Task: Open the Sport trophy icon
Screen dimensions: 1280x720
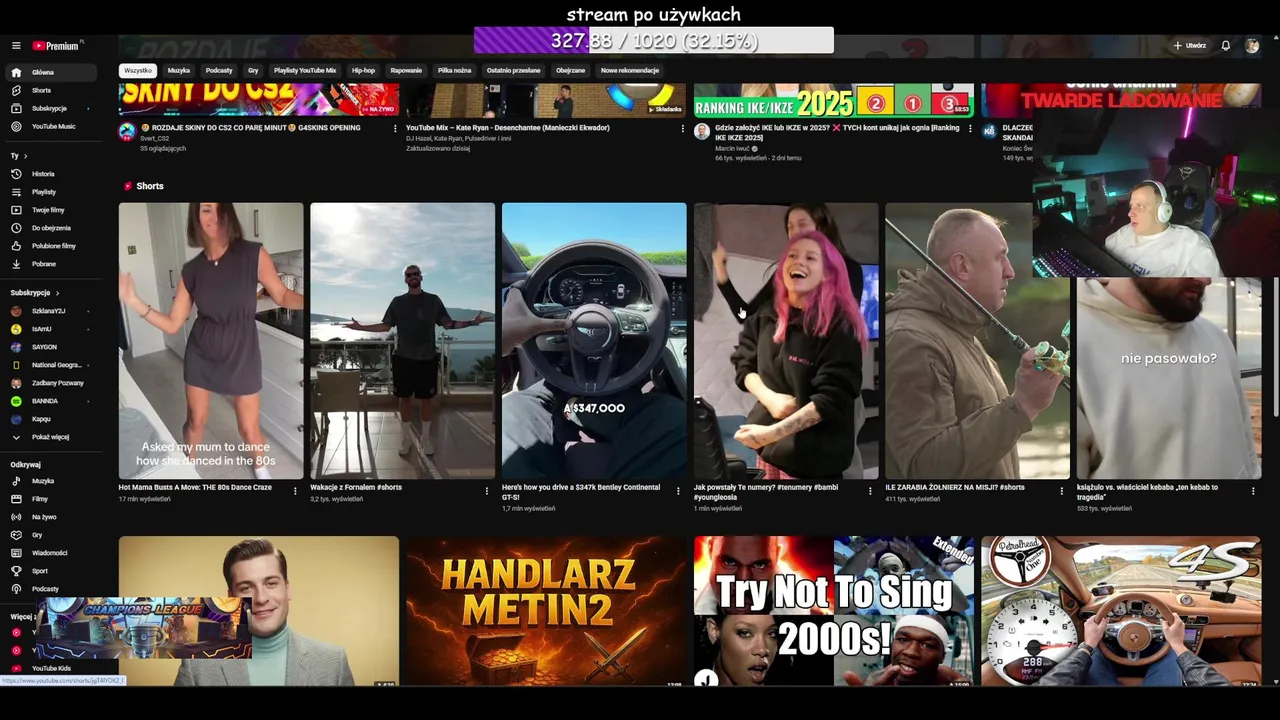Action: click(x=16, y=571)
